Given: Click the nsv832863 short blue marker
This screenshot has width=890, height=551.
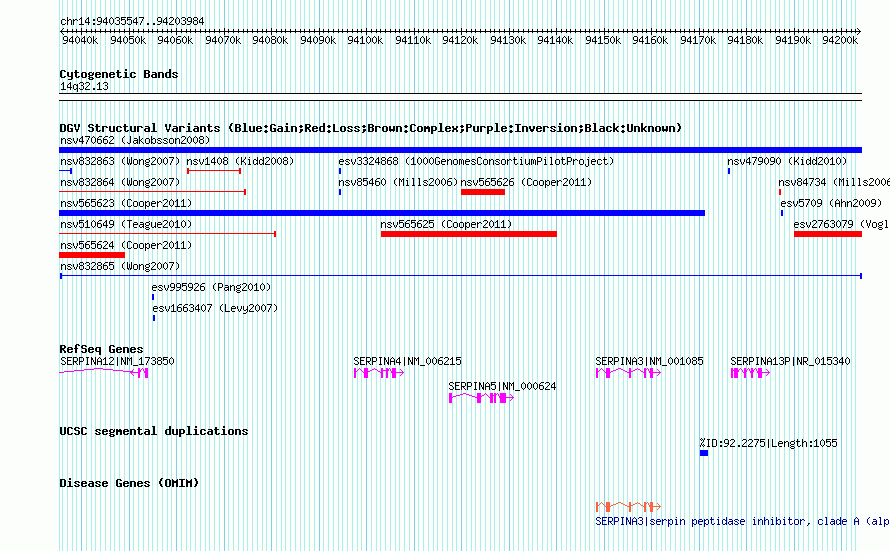Looking at the screenshot, I should [x=65, y=171].
